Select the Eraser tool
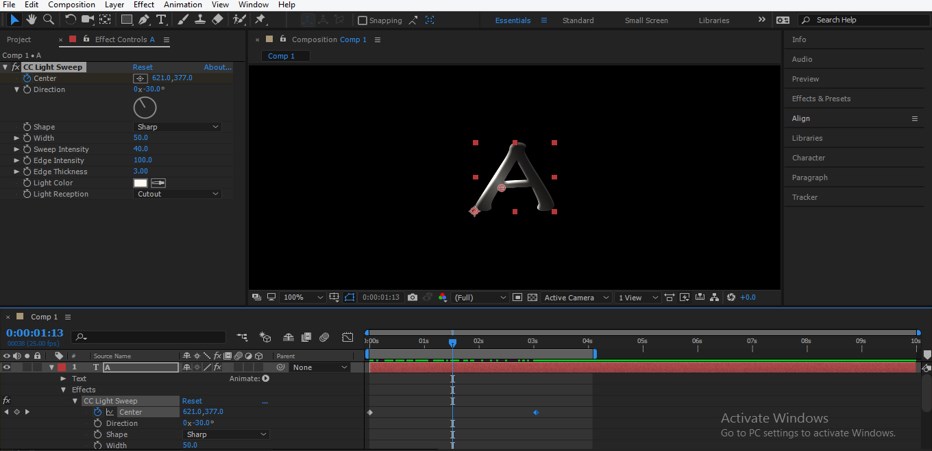 tap(217, 19)
